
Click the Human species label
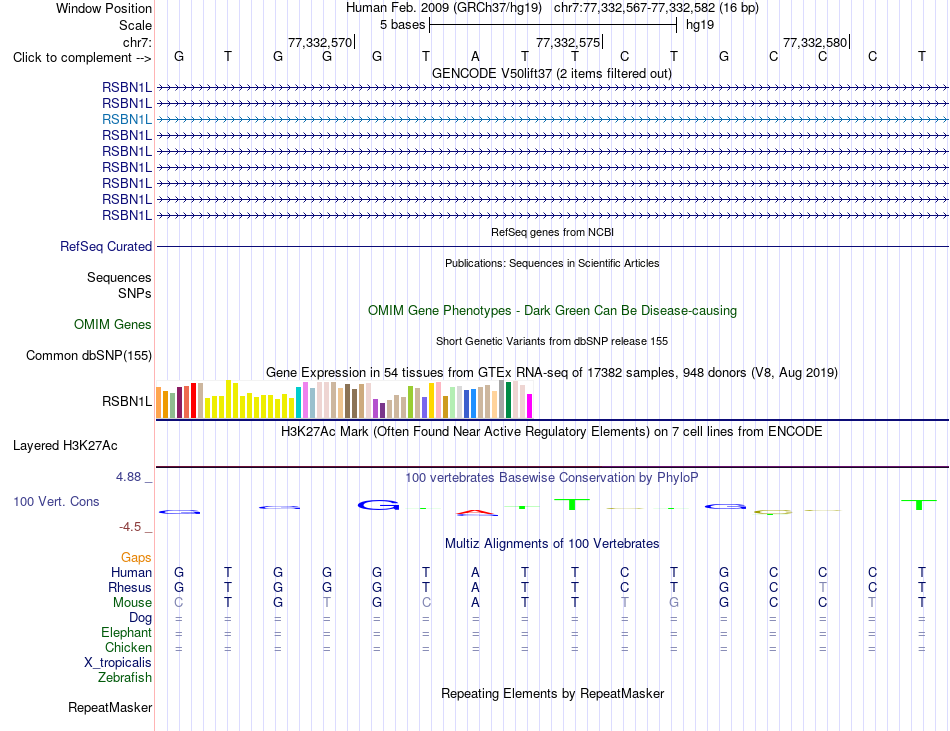point(131,572)
